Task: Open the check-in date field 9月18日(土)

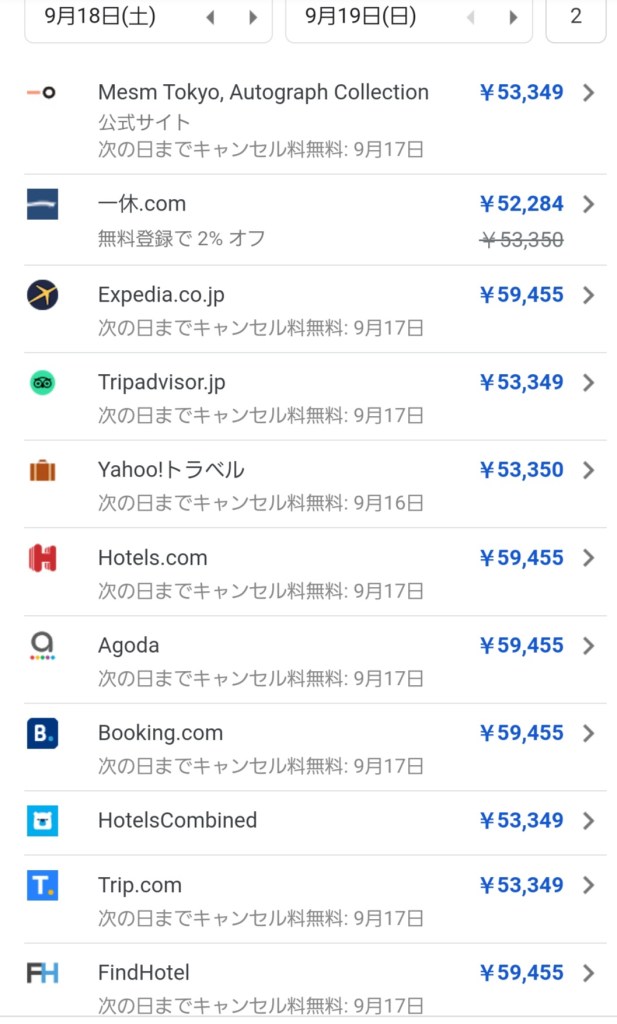Action: 104,17
